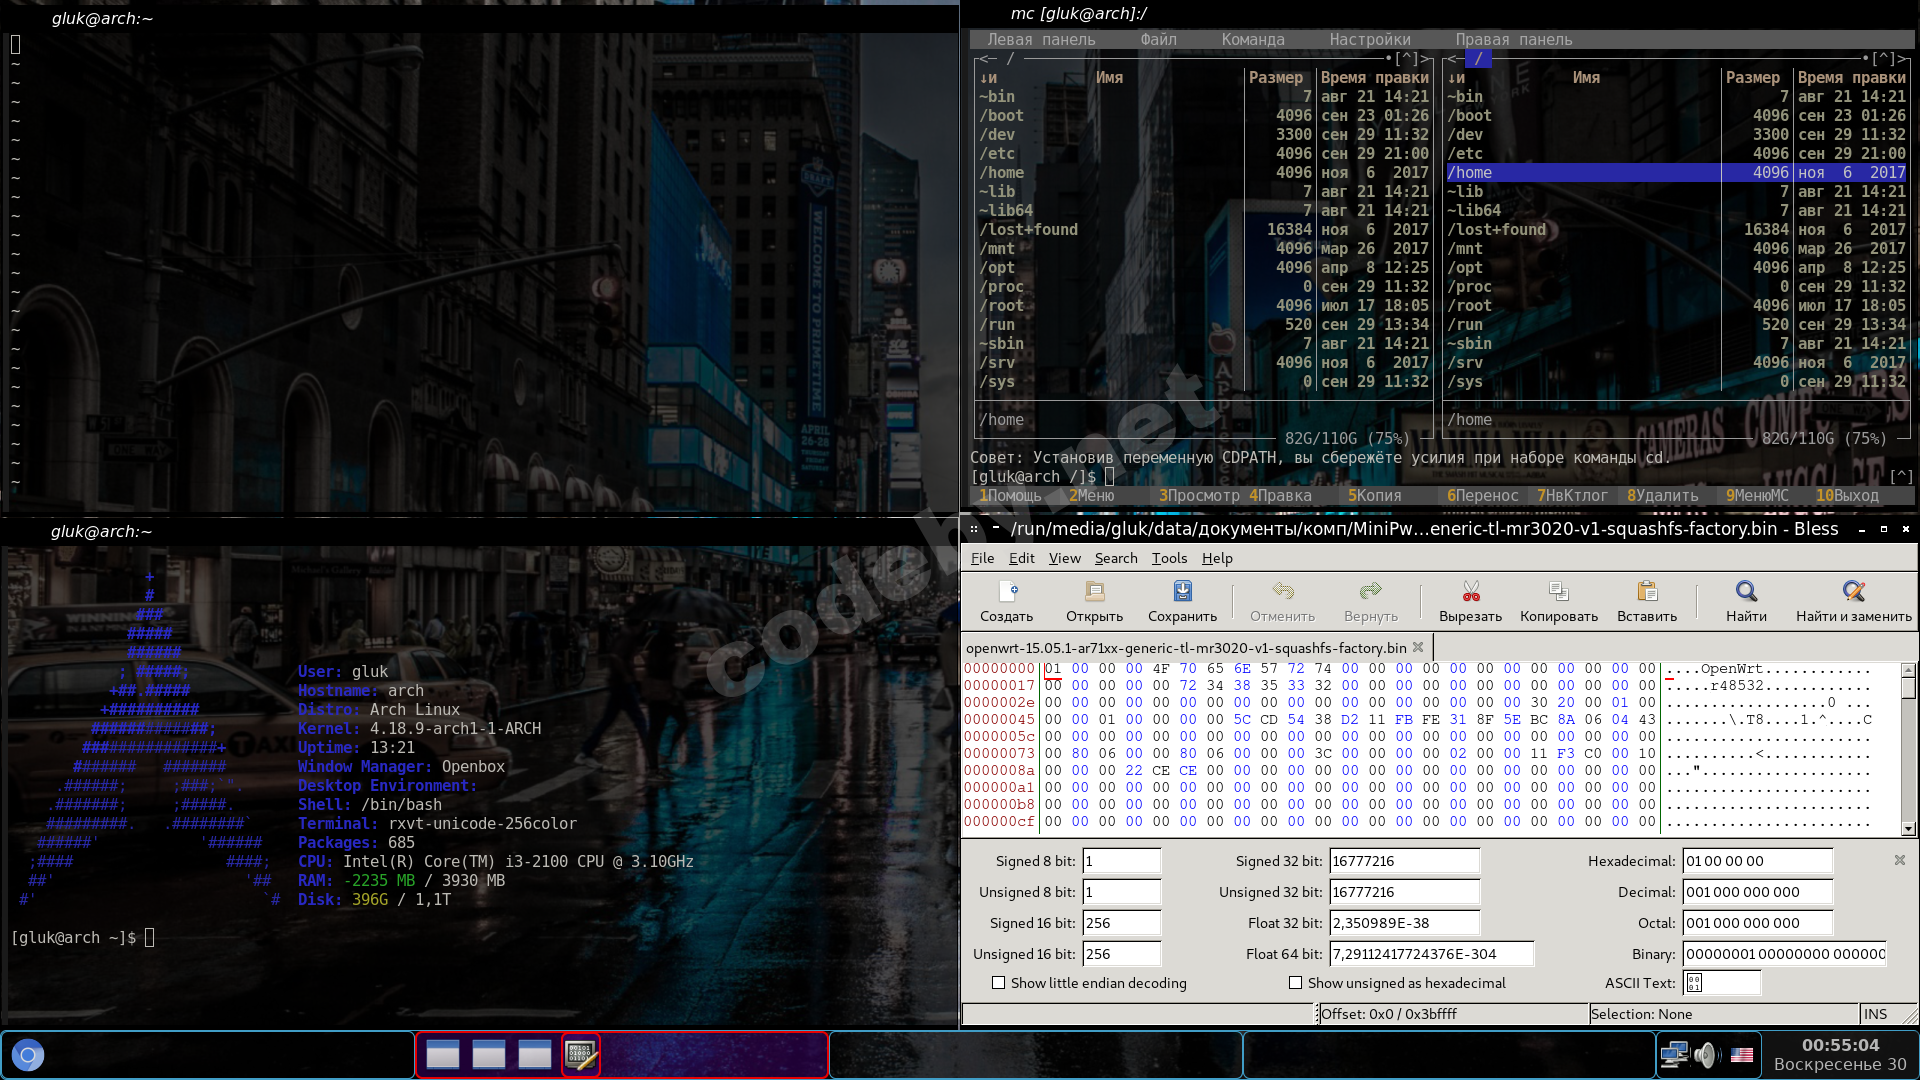Image resolution: width=1920 pixels, height=1080 pixels.
Task: Enable Show little endian decoding
Action: tap(998, 983)
